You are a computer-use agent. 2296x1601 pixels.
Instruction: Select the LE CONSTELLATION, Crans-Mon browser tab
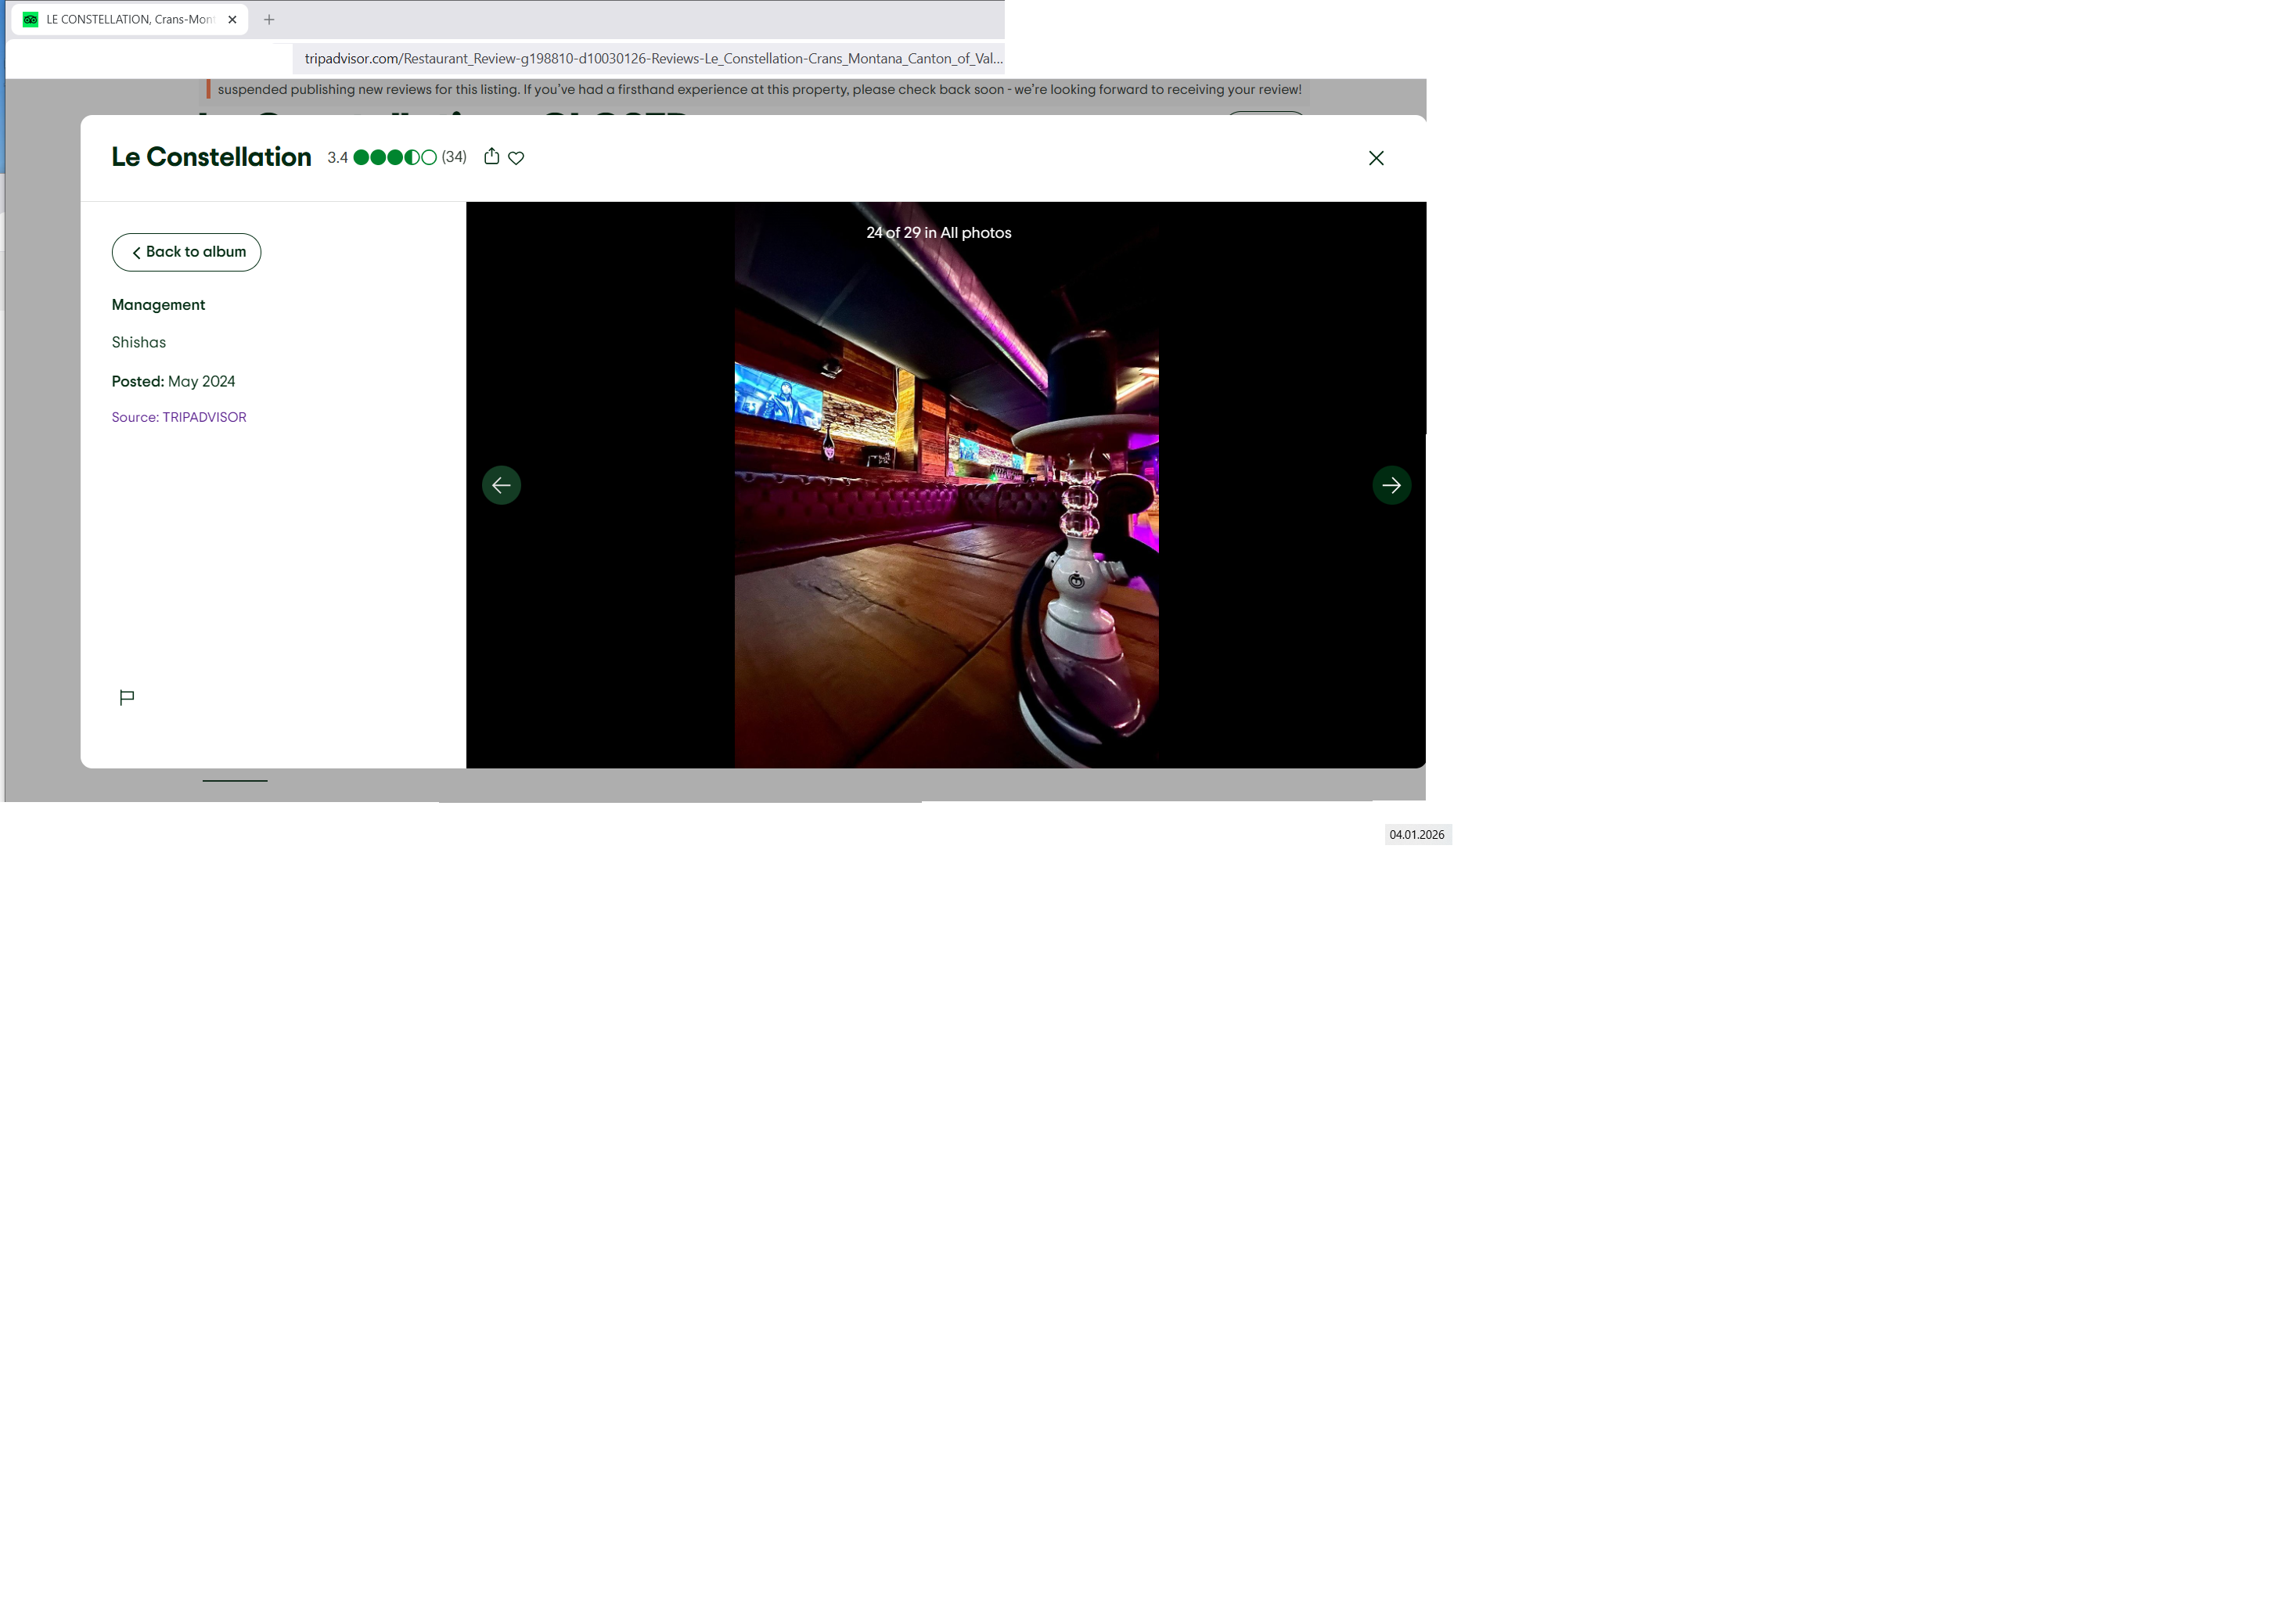click(x=130, y=19)
